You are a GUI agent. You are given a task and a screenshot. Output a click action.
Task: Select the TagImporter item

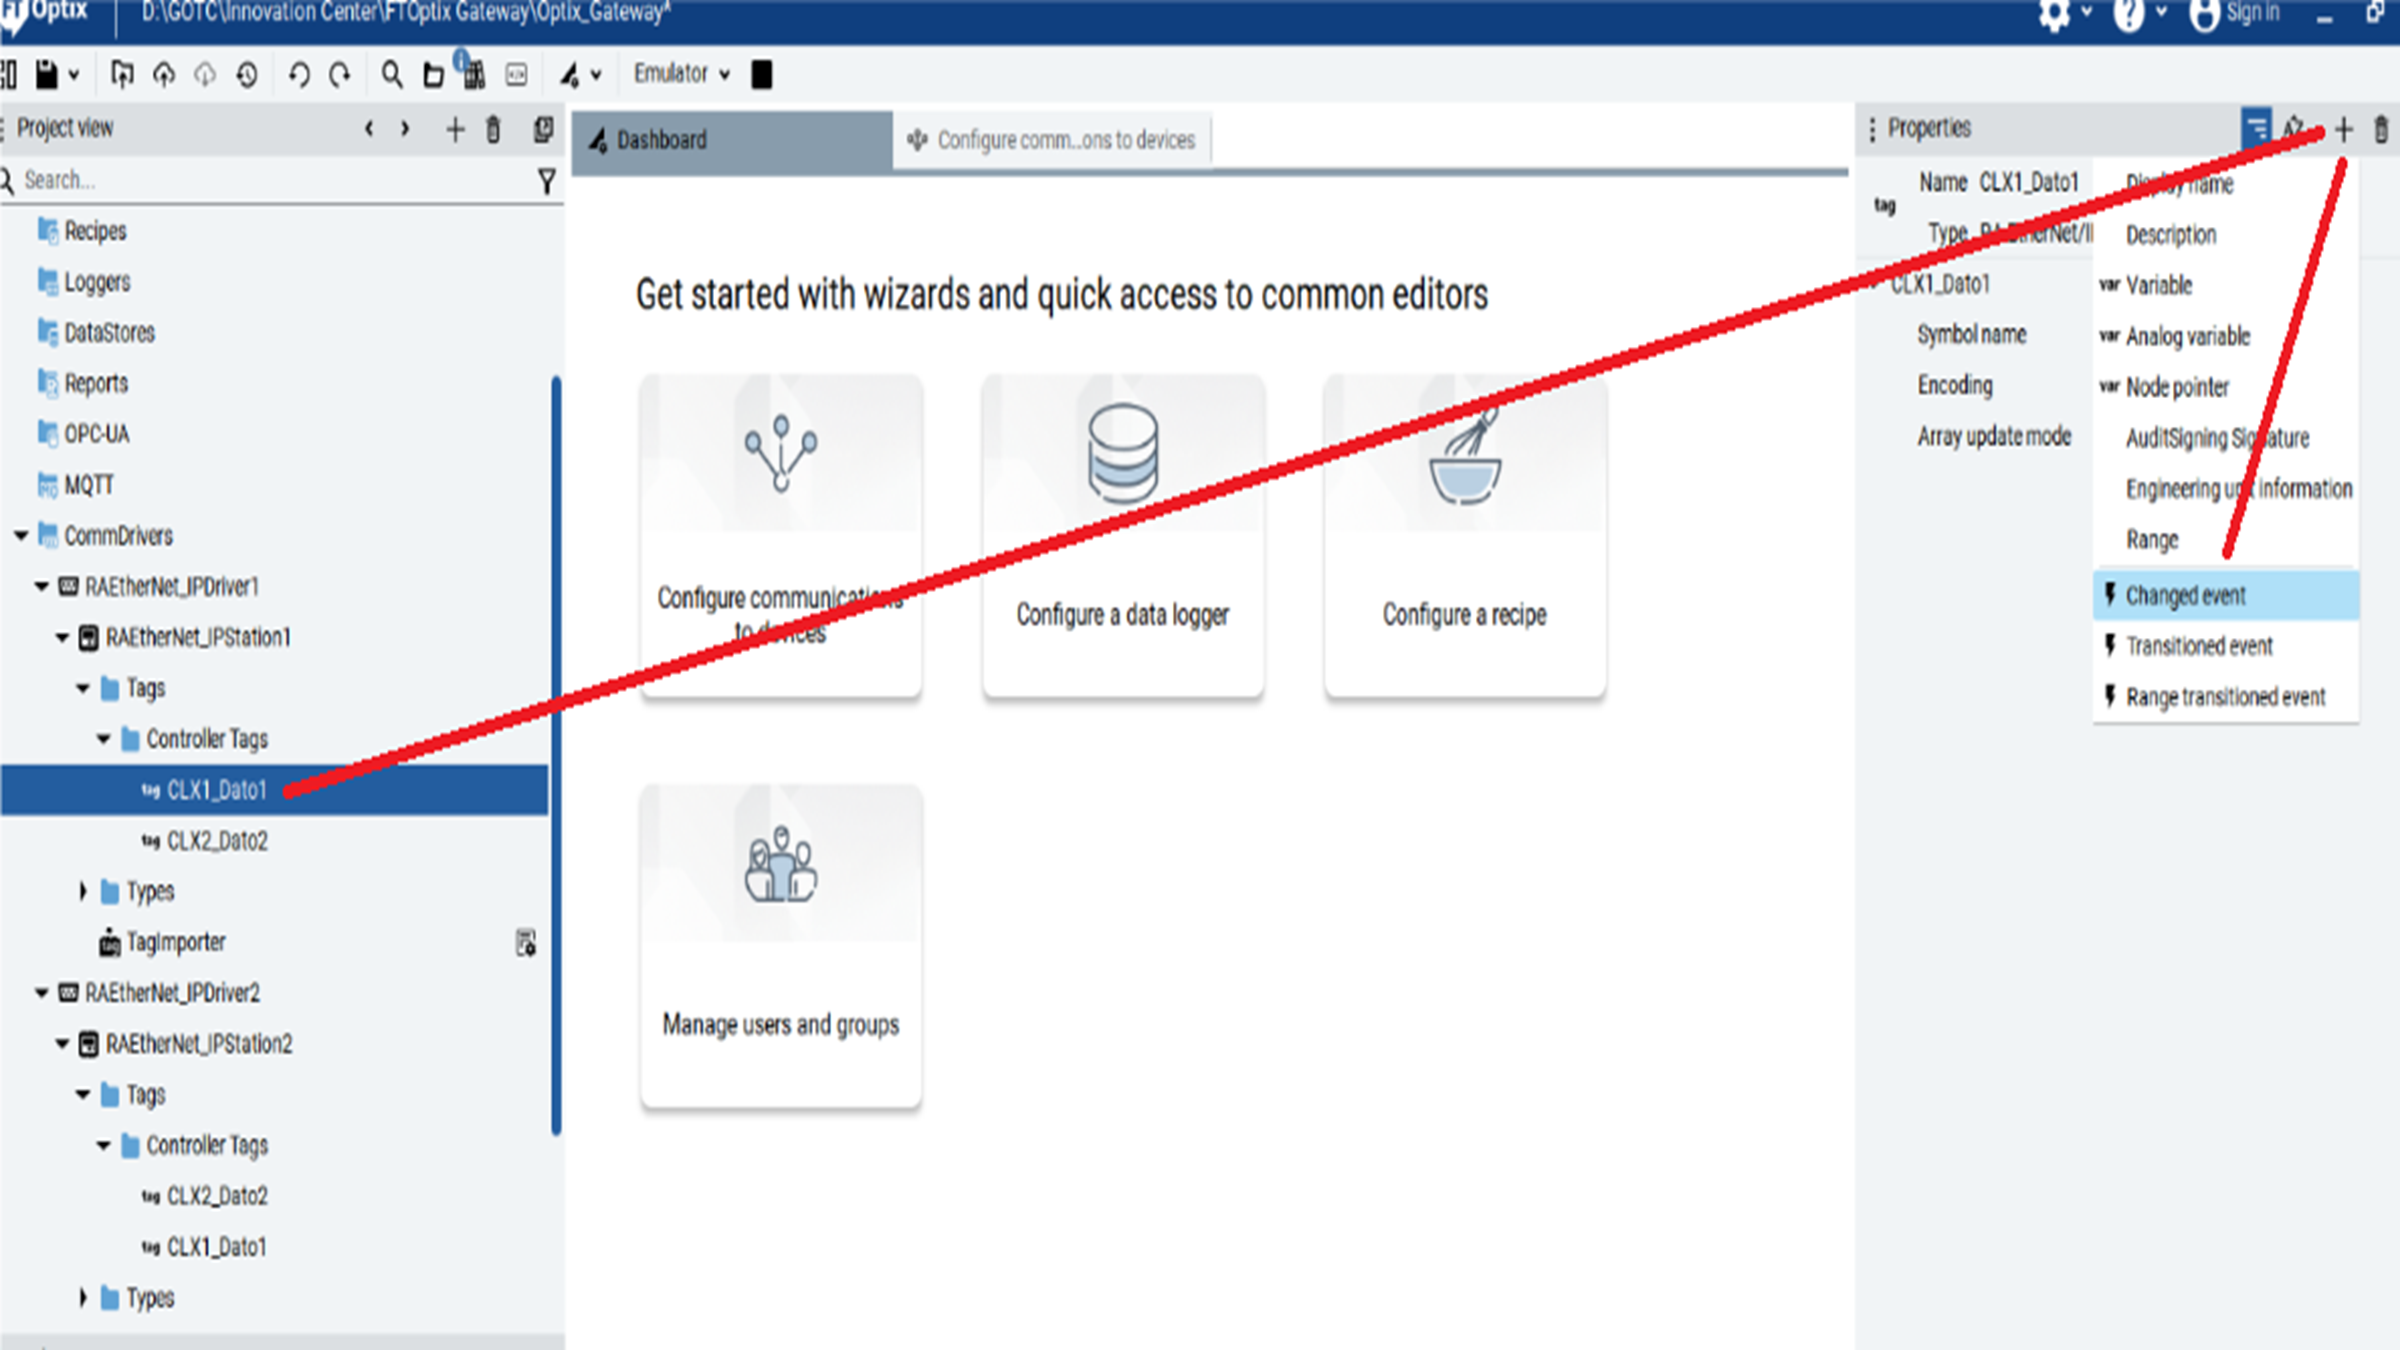coord(176,942)
